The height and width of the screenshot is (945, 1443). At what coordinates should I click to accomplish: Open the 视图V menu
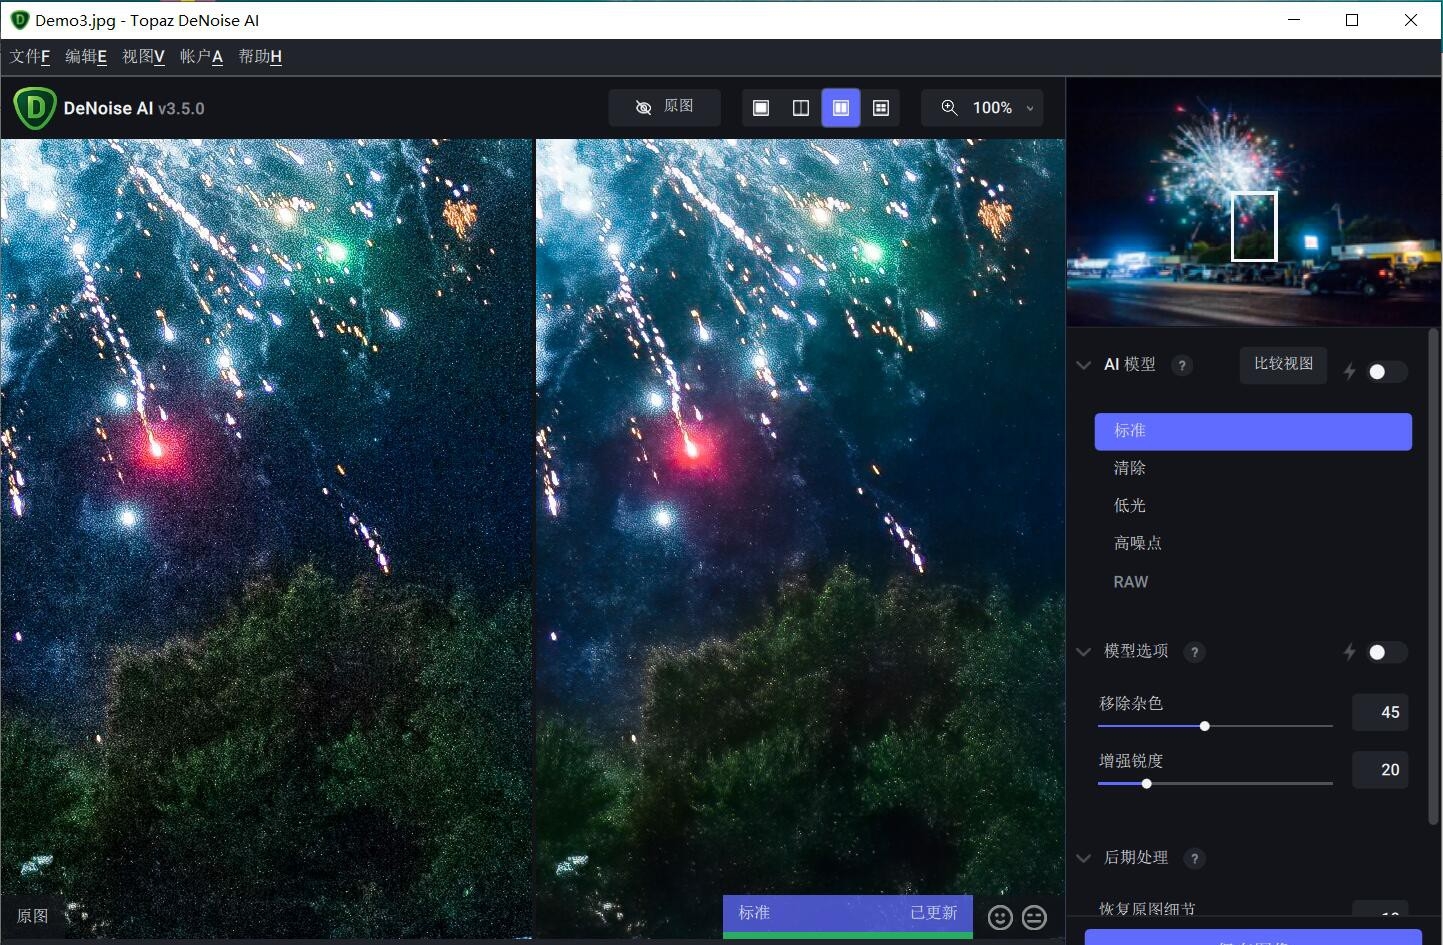143,57
